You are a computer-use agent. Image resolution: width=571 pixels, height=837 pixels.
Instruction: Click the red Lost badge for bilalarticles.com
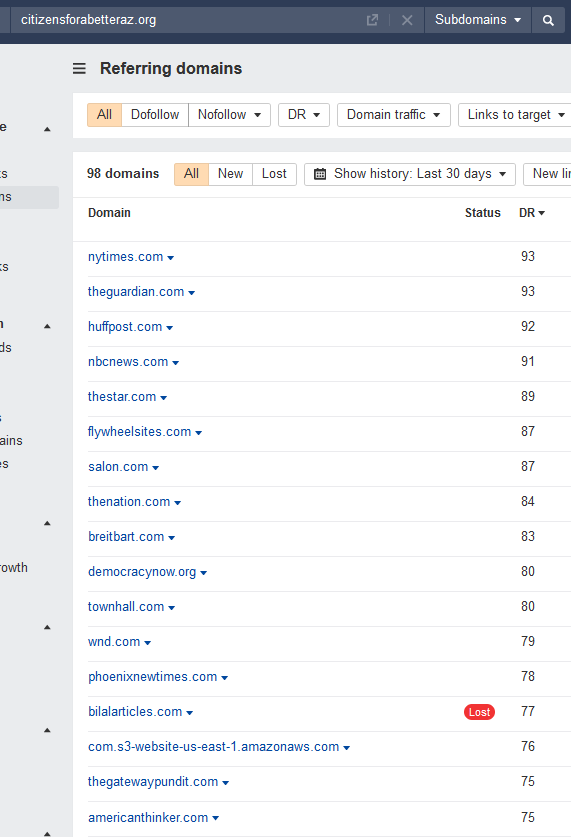tap(480, 712)
